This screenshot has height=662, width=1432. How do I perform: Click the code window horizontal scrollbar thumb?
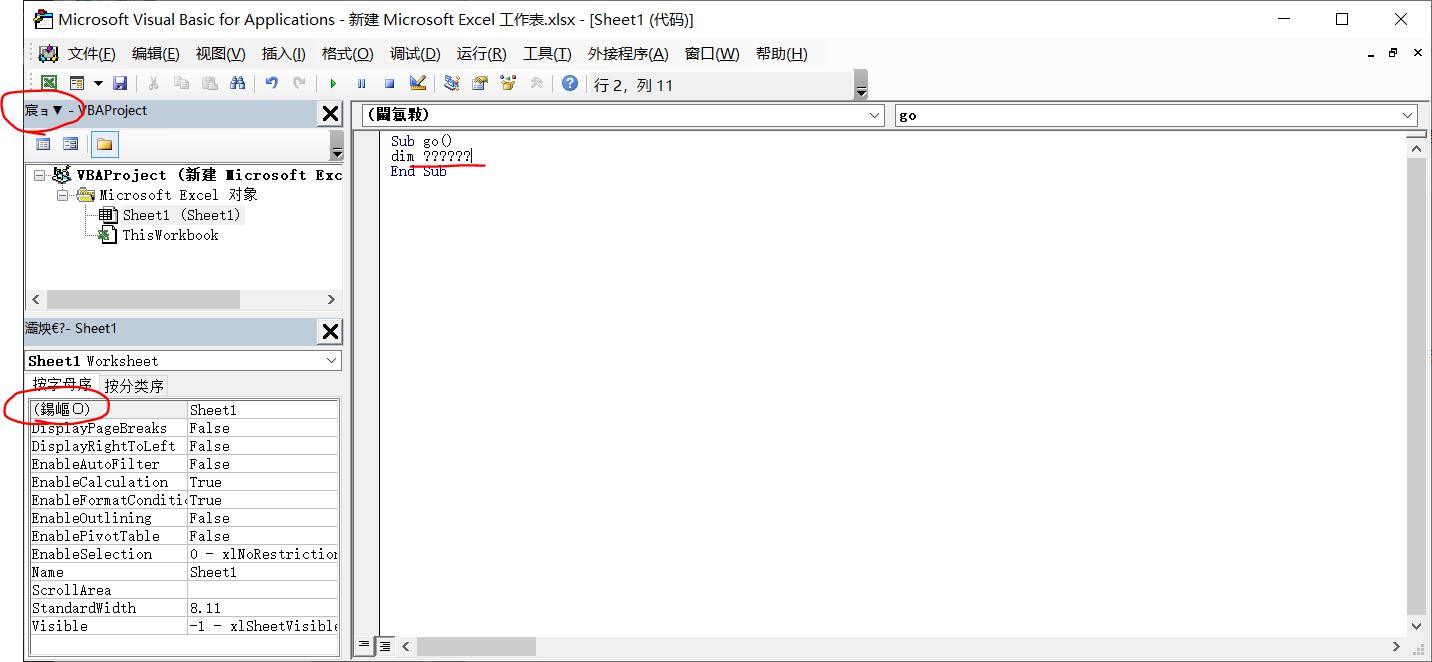476,647
